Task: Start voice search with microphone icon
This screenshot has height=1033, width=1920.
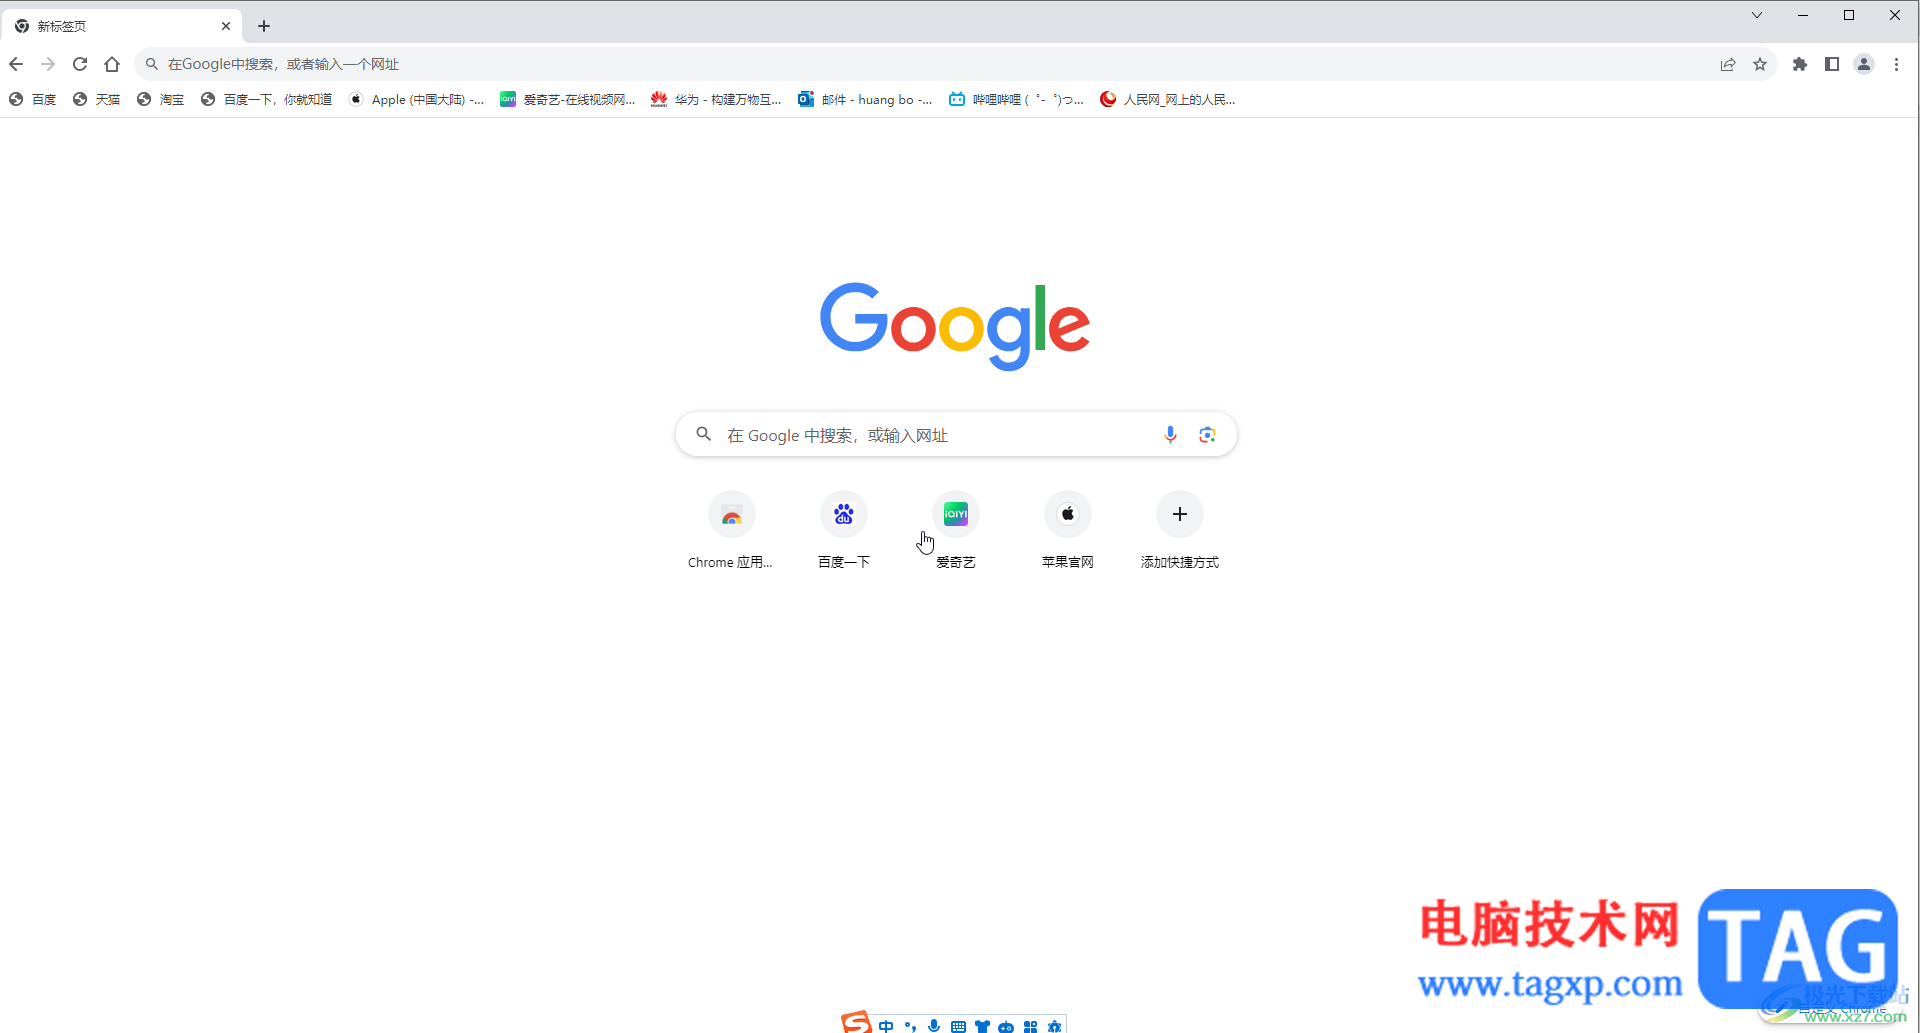Action: click(1170, 434)
